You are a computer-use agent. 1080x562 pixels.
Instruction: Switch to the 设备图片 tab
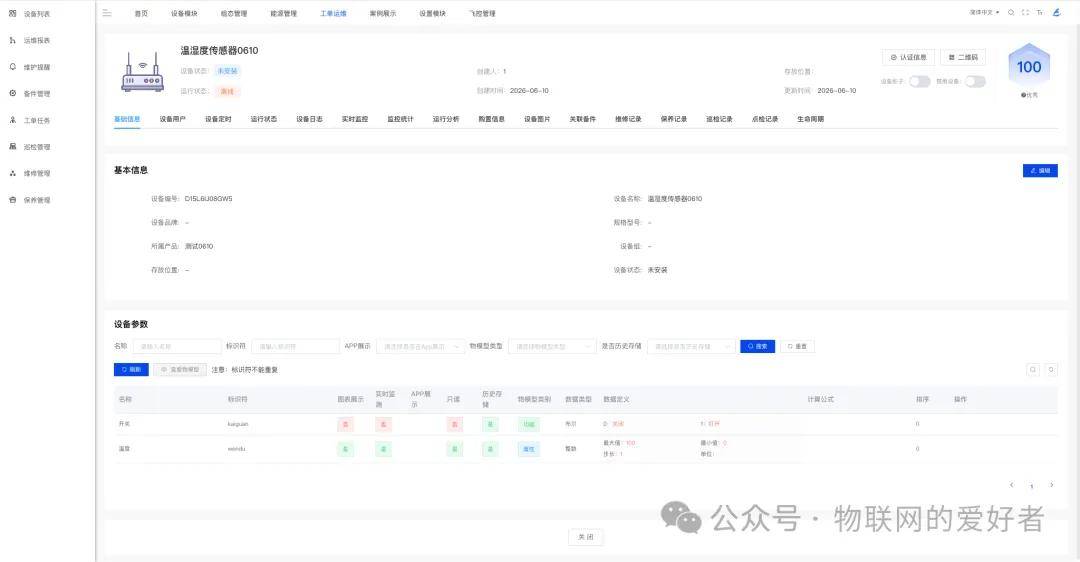[537, 119]
